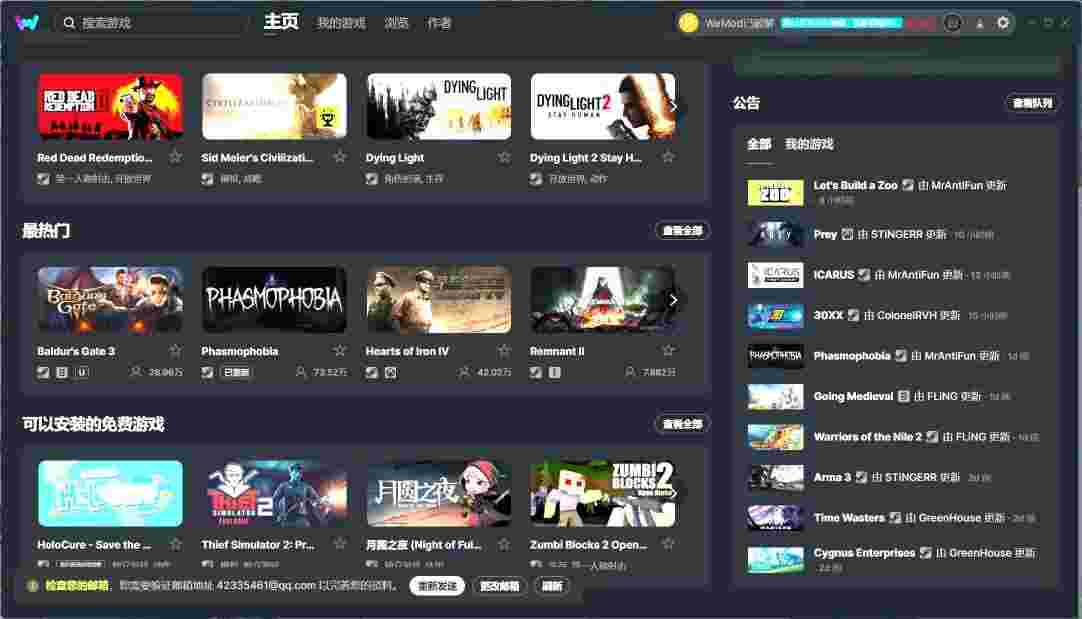Screen dimensions: 1082x619
Task: Click the 查看队列 button beside 公告
Action: [1032, 104]
